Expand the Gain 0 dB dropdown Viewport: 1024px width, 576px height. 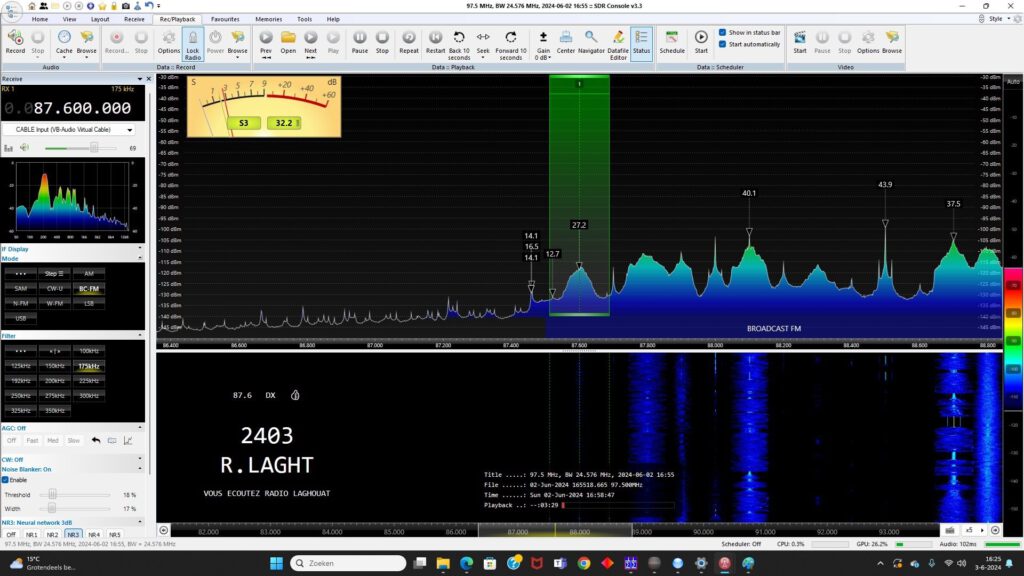[x=543, y=58]
